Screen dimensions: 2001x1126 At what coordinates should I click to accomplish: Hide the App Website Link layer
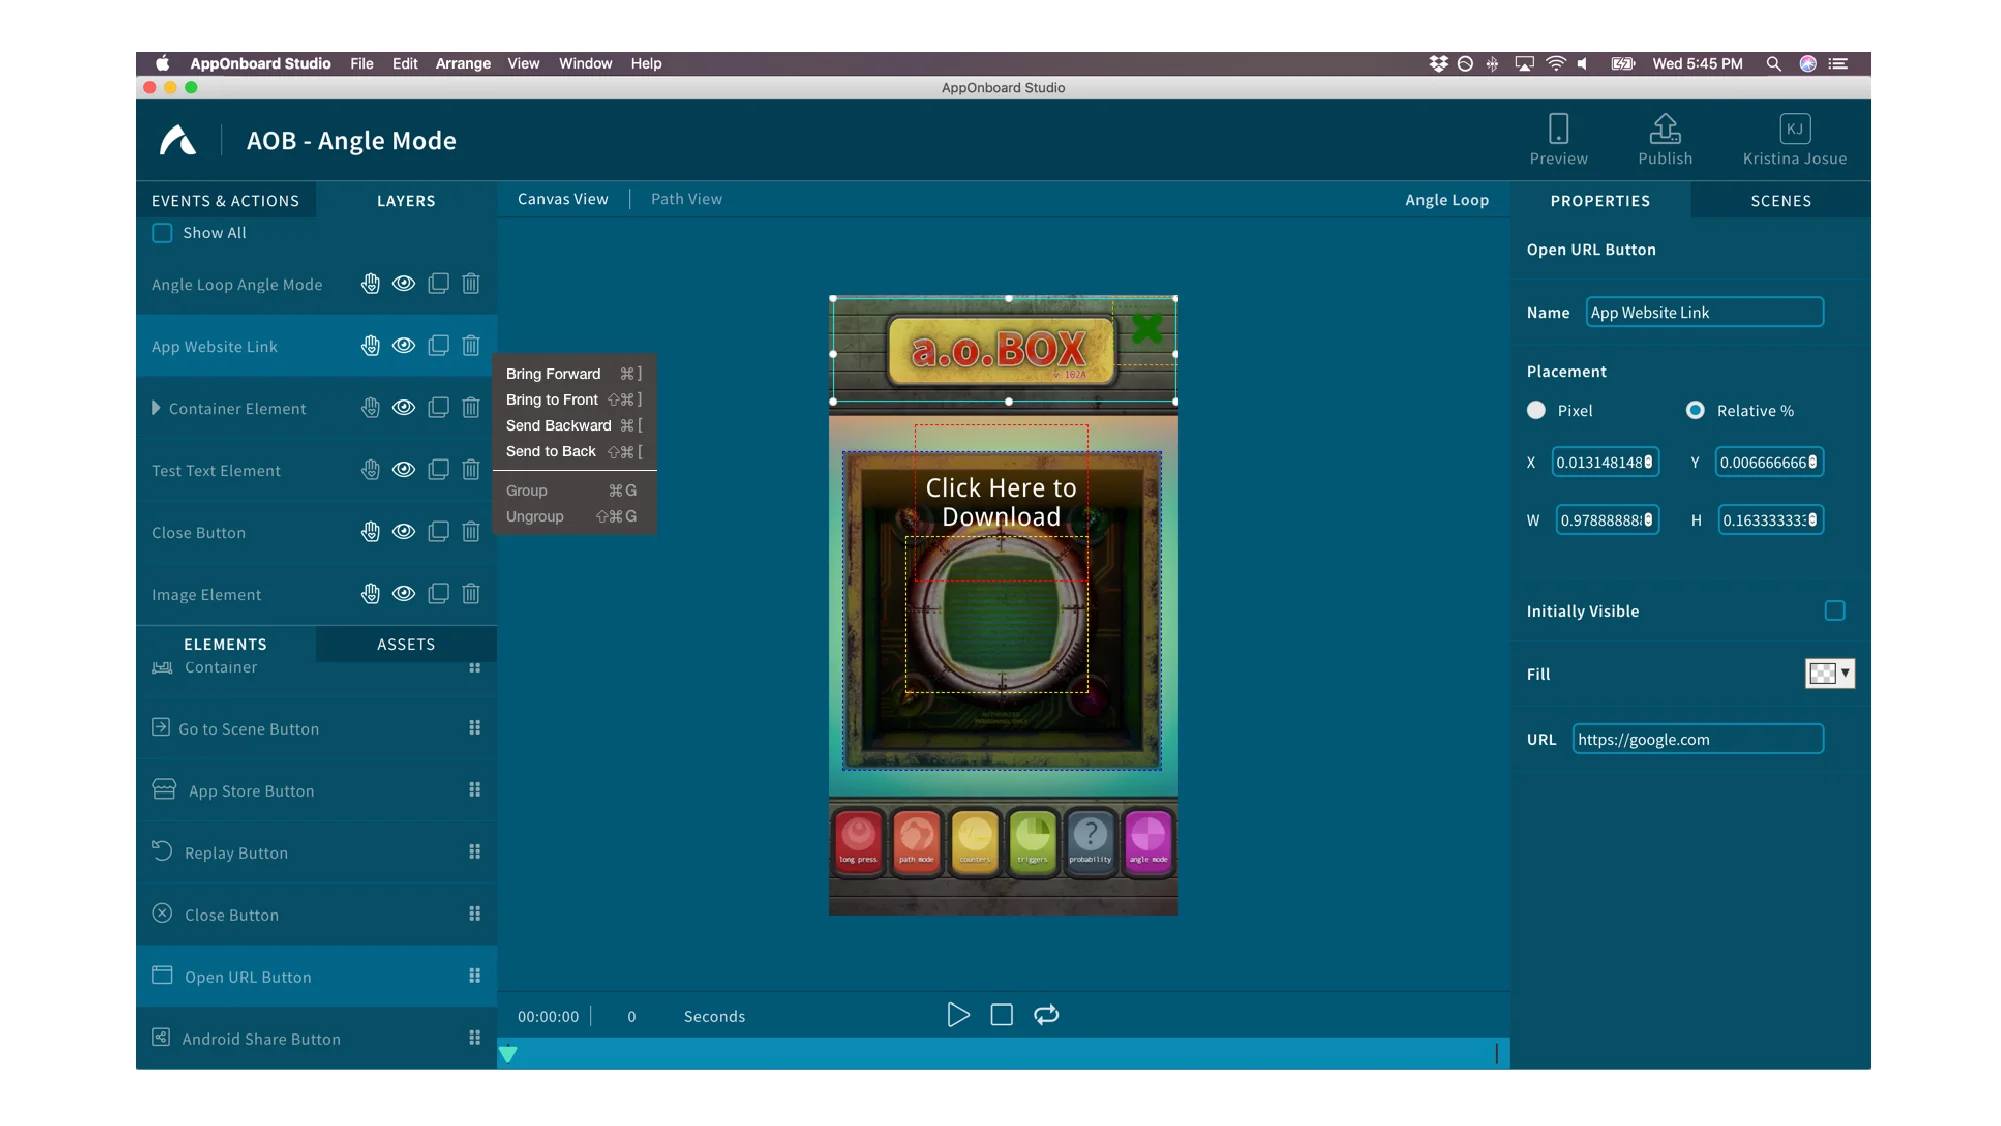(404, 345)
